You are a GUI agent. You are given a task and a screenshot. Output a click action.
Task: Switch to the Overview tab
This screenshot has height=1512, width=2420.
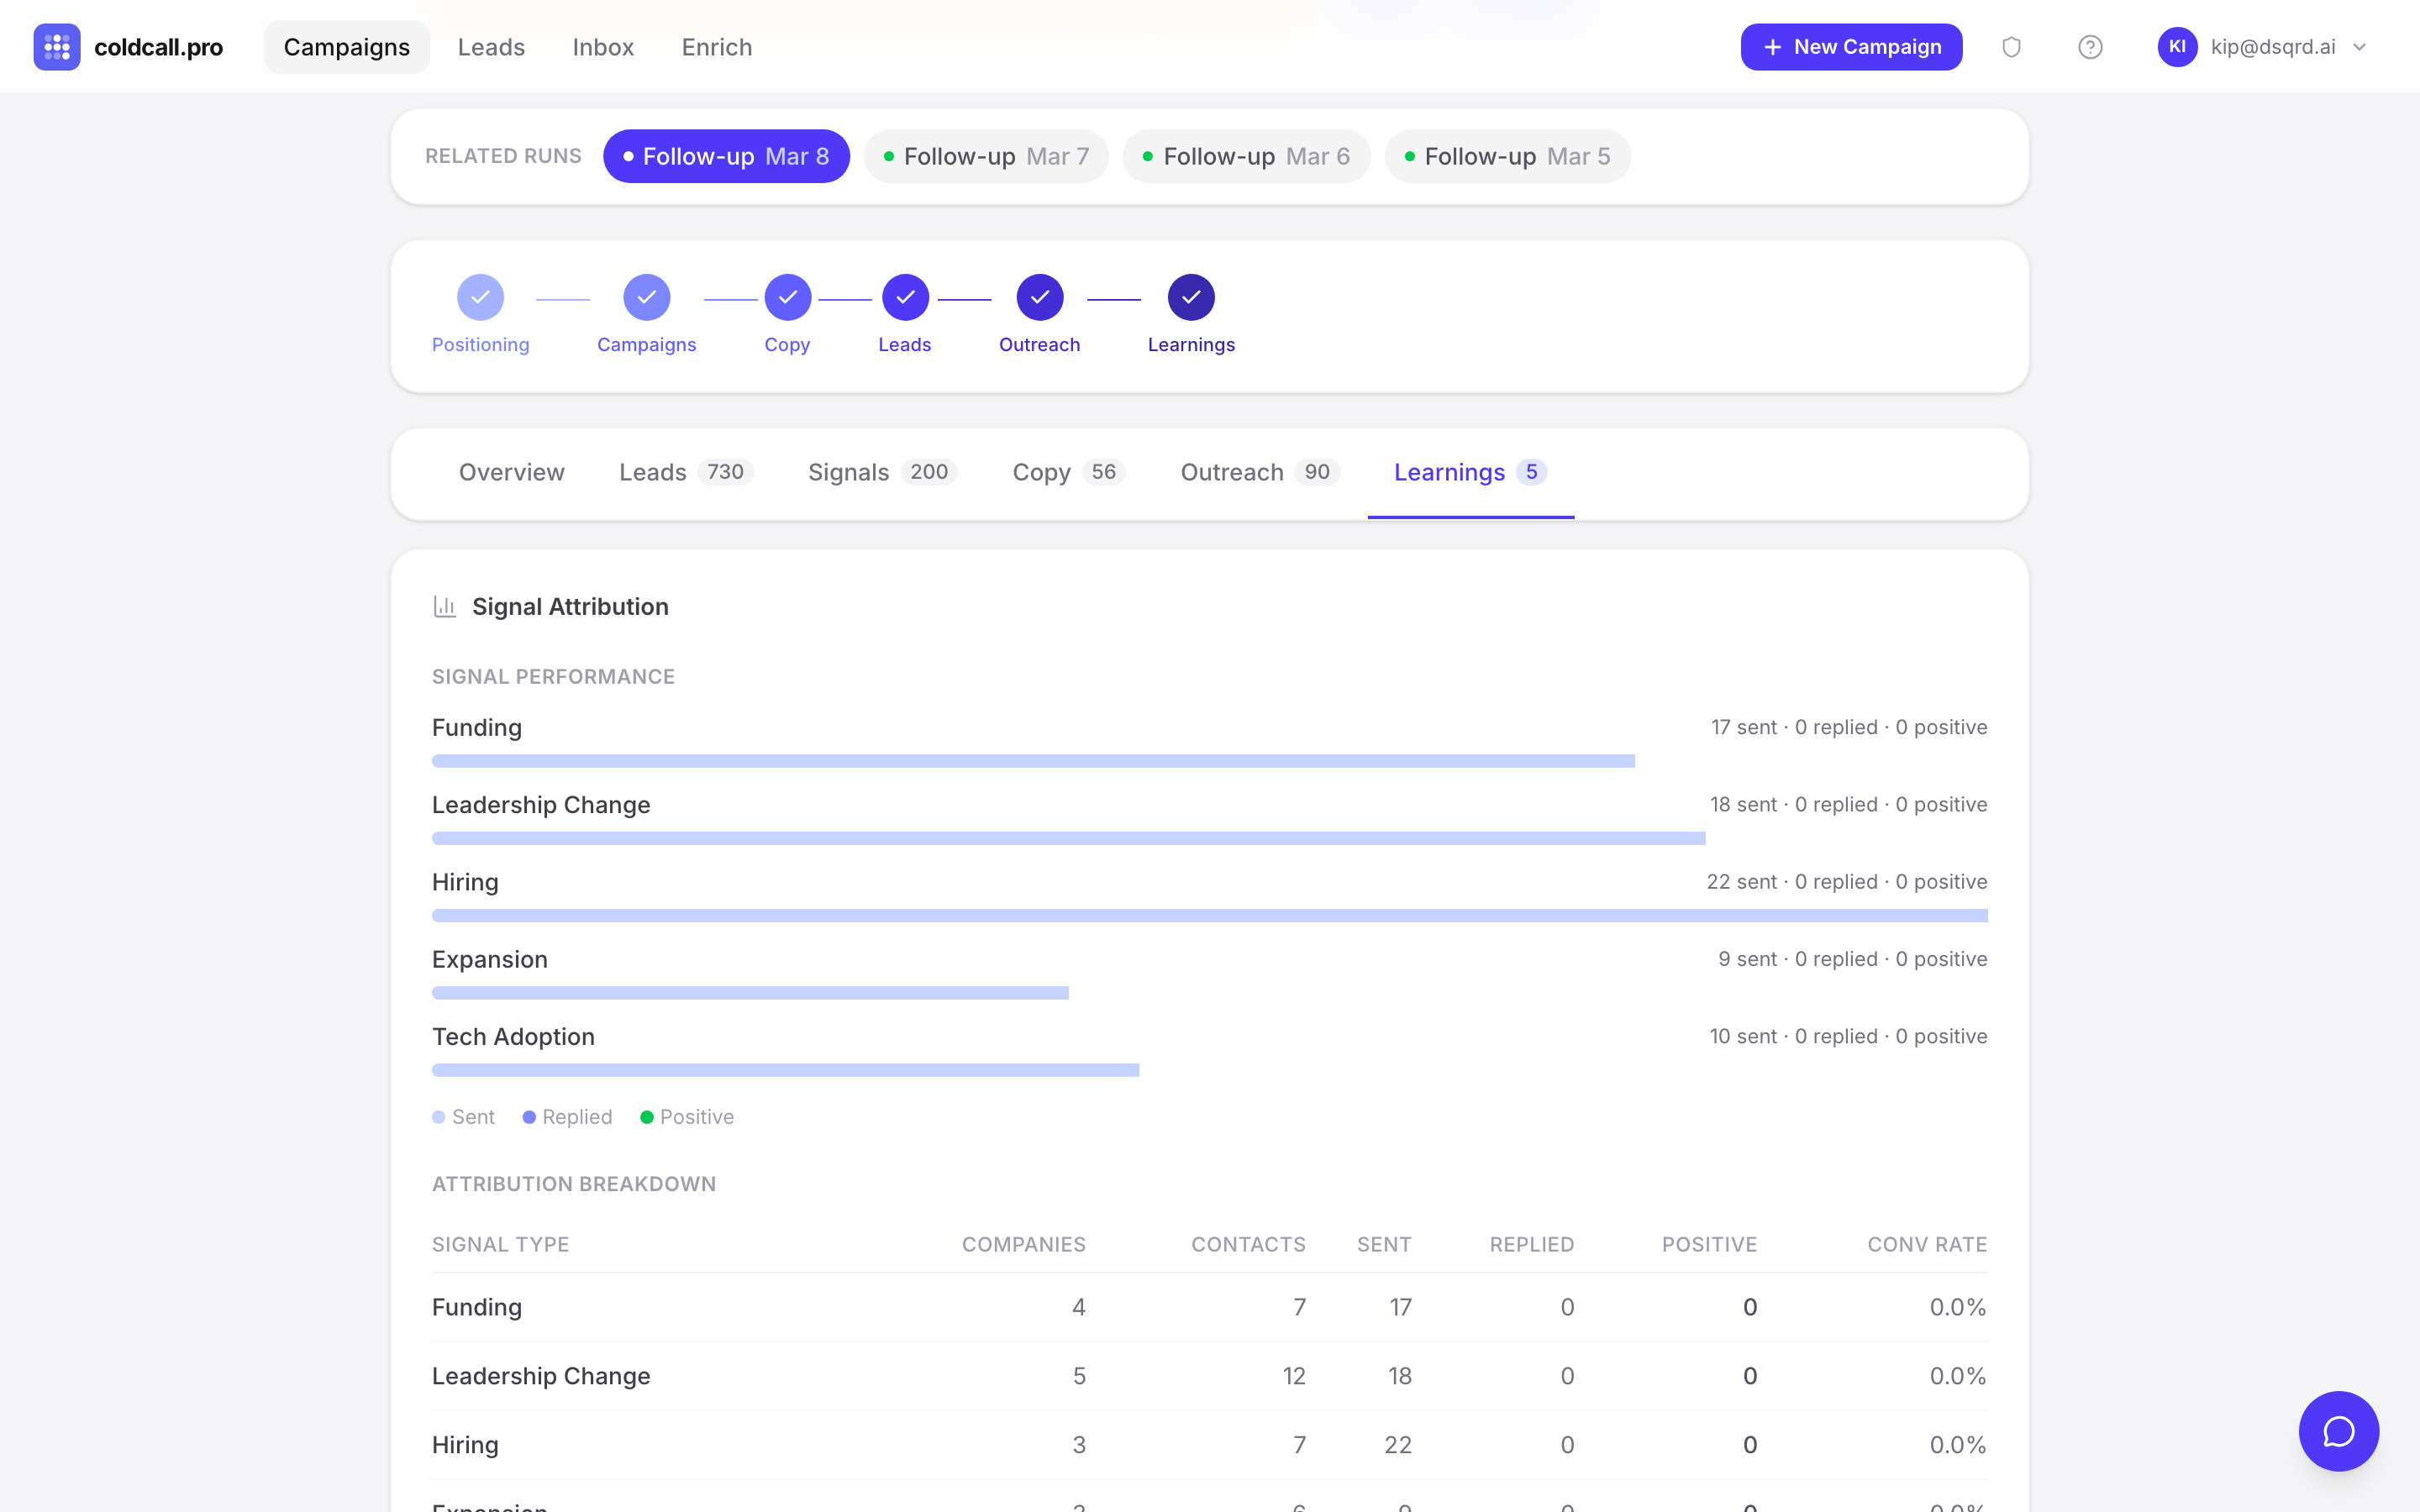click(x=511, y=472)
